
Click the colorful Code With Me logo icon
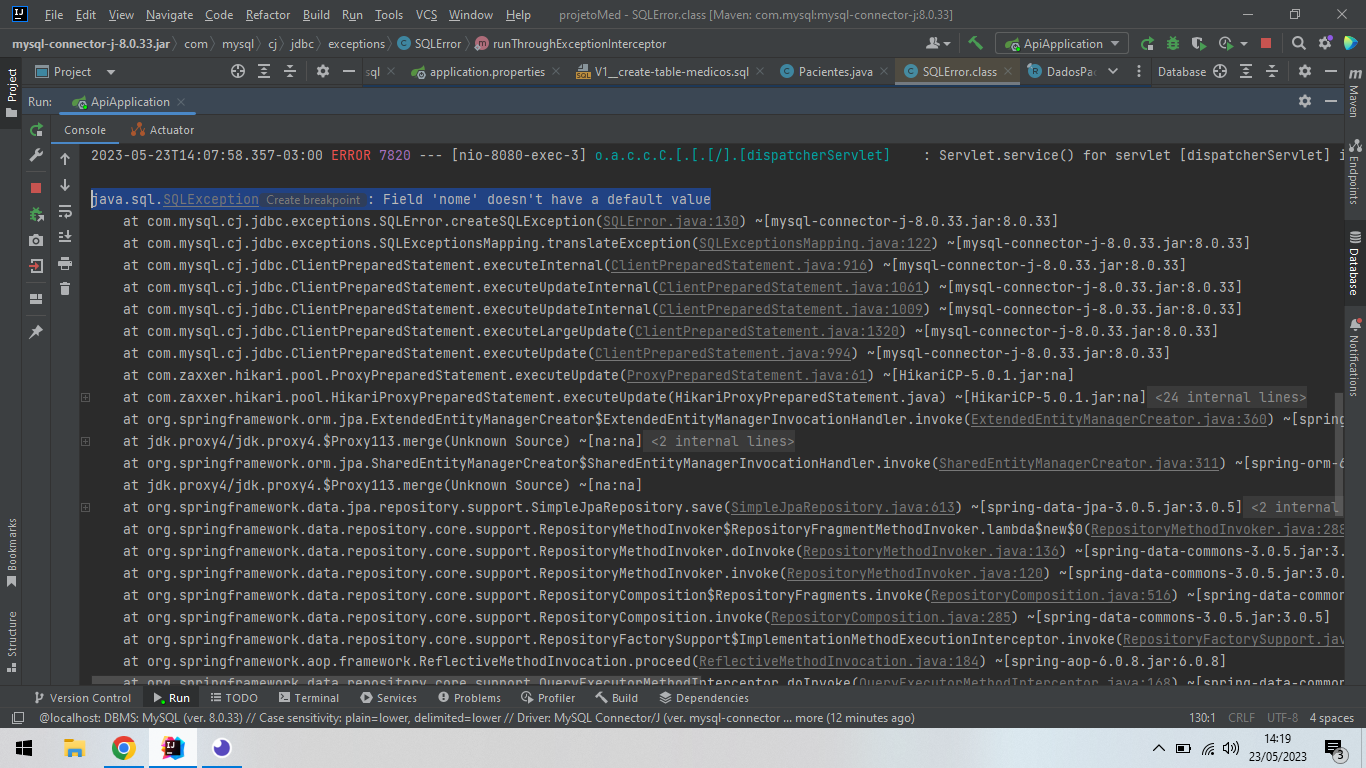pyautogui.click(x=1349, y=43)
